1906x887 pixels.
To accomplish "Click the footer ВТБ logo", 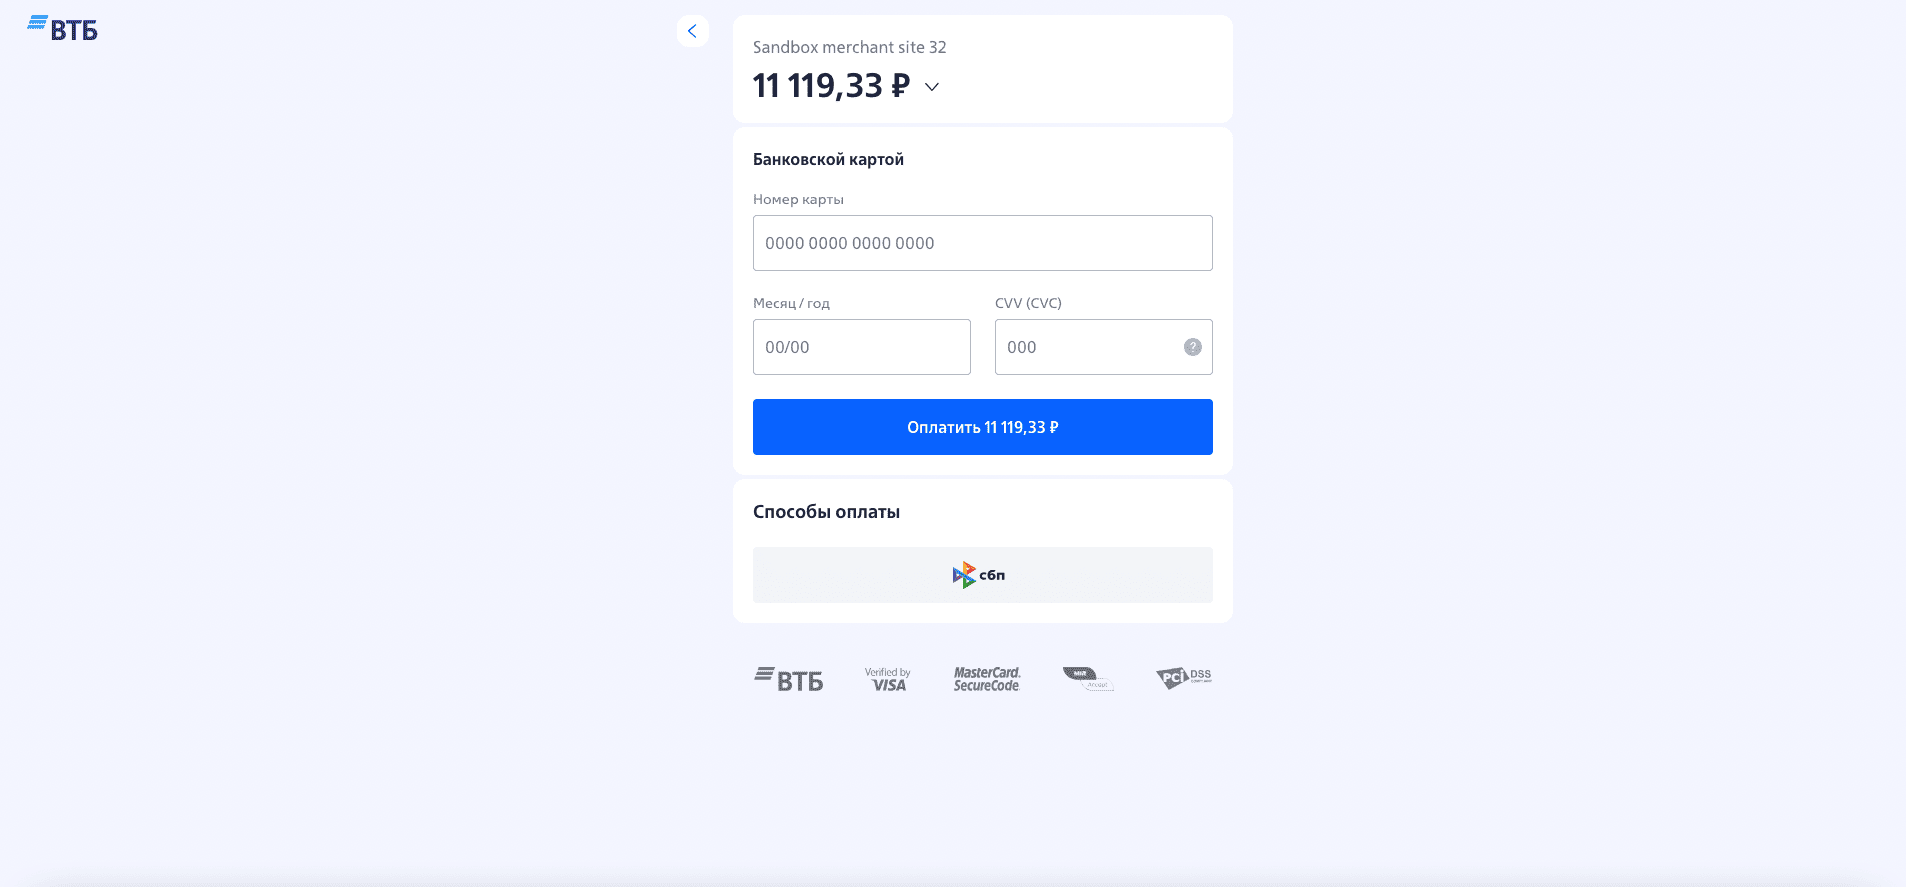I will (789, 679).
